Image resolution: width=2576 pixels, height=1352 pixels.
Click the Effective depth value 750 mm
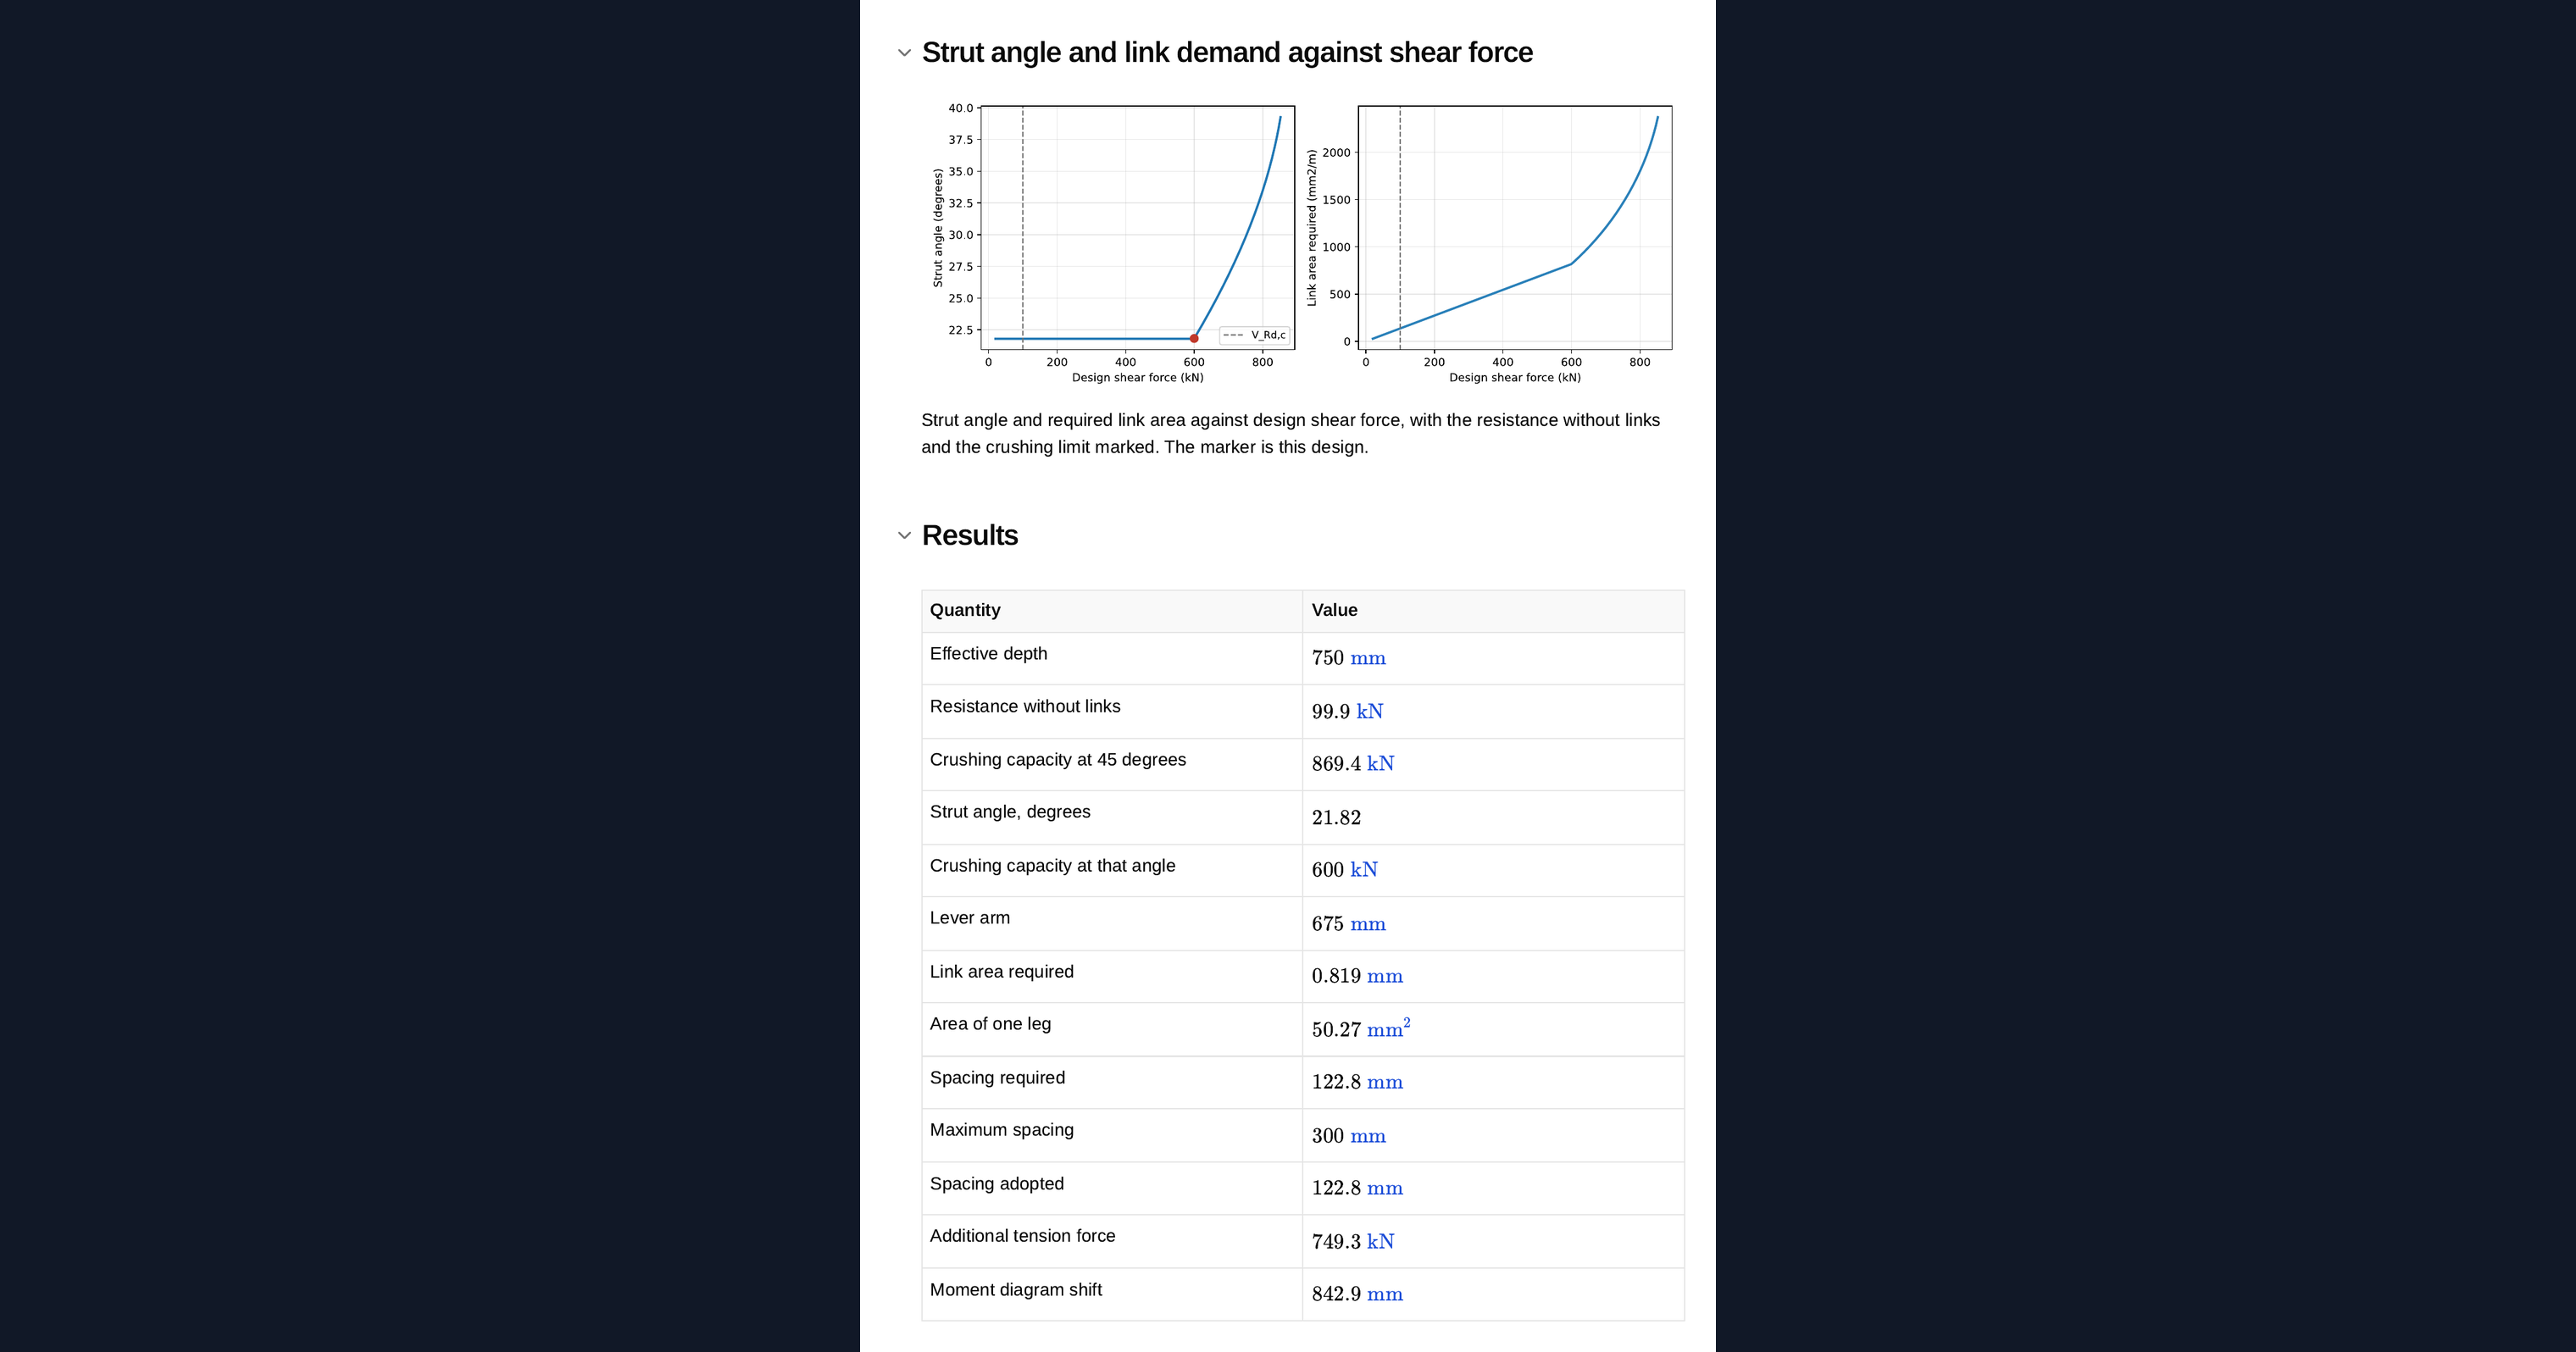click(x=1348, y=658)
